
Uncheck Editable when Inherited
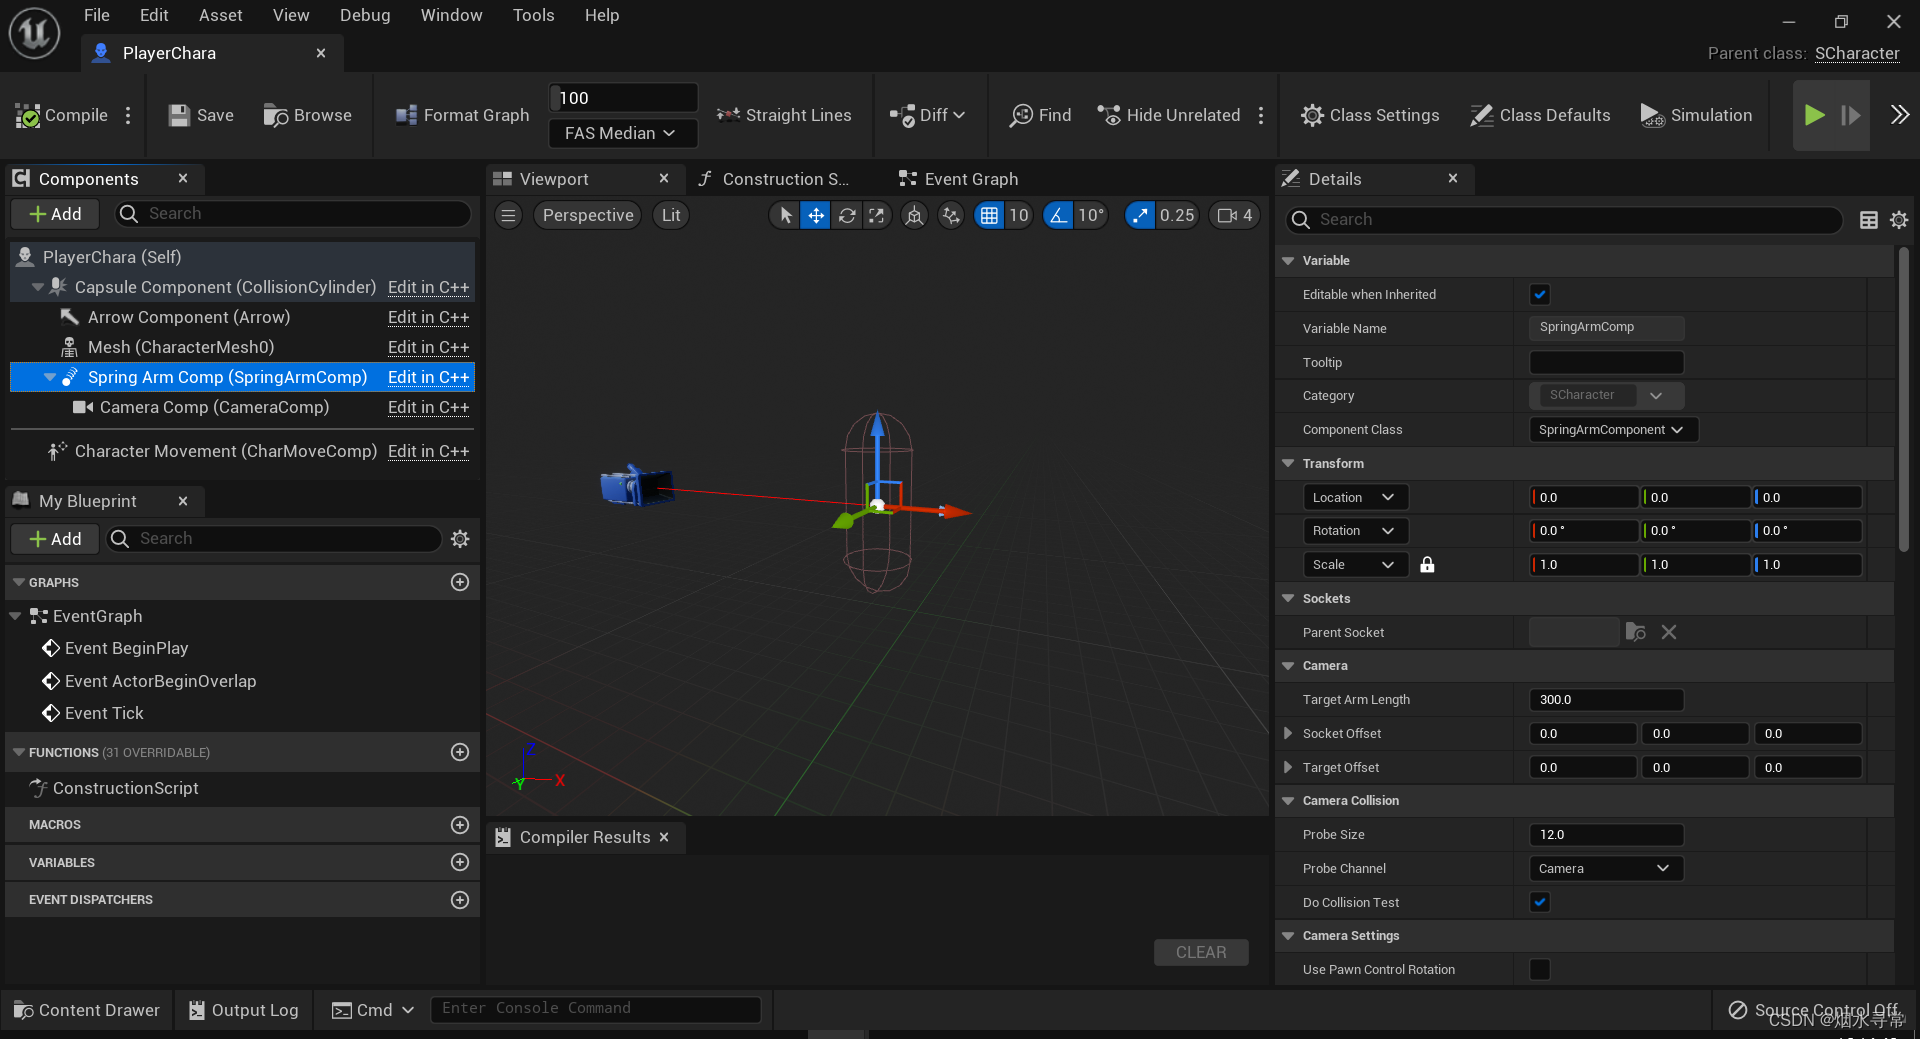[x=1540, y=294]
